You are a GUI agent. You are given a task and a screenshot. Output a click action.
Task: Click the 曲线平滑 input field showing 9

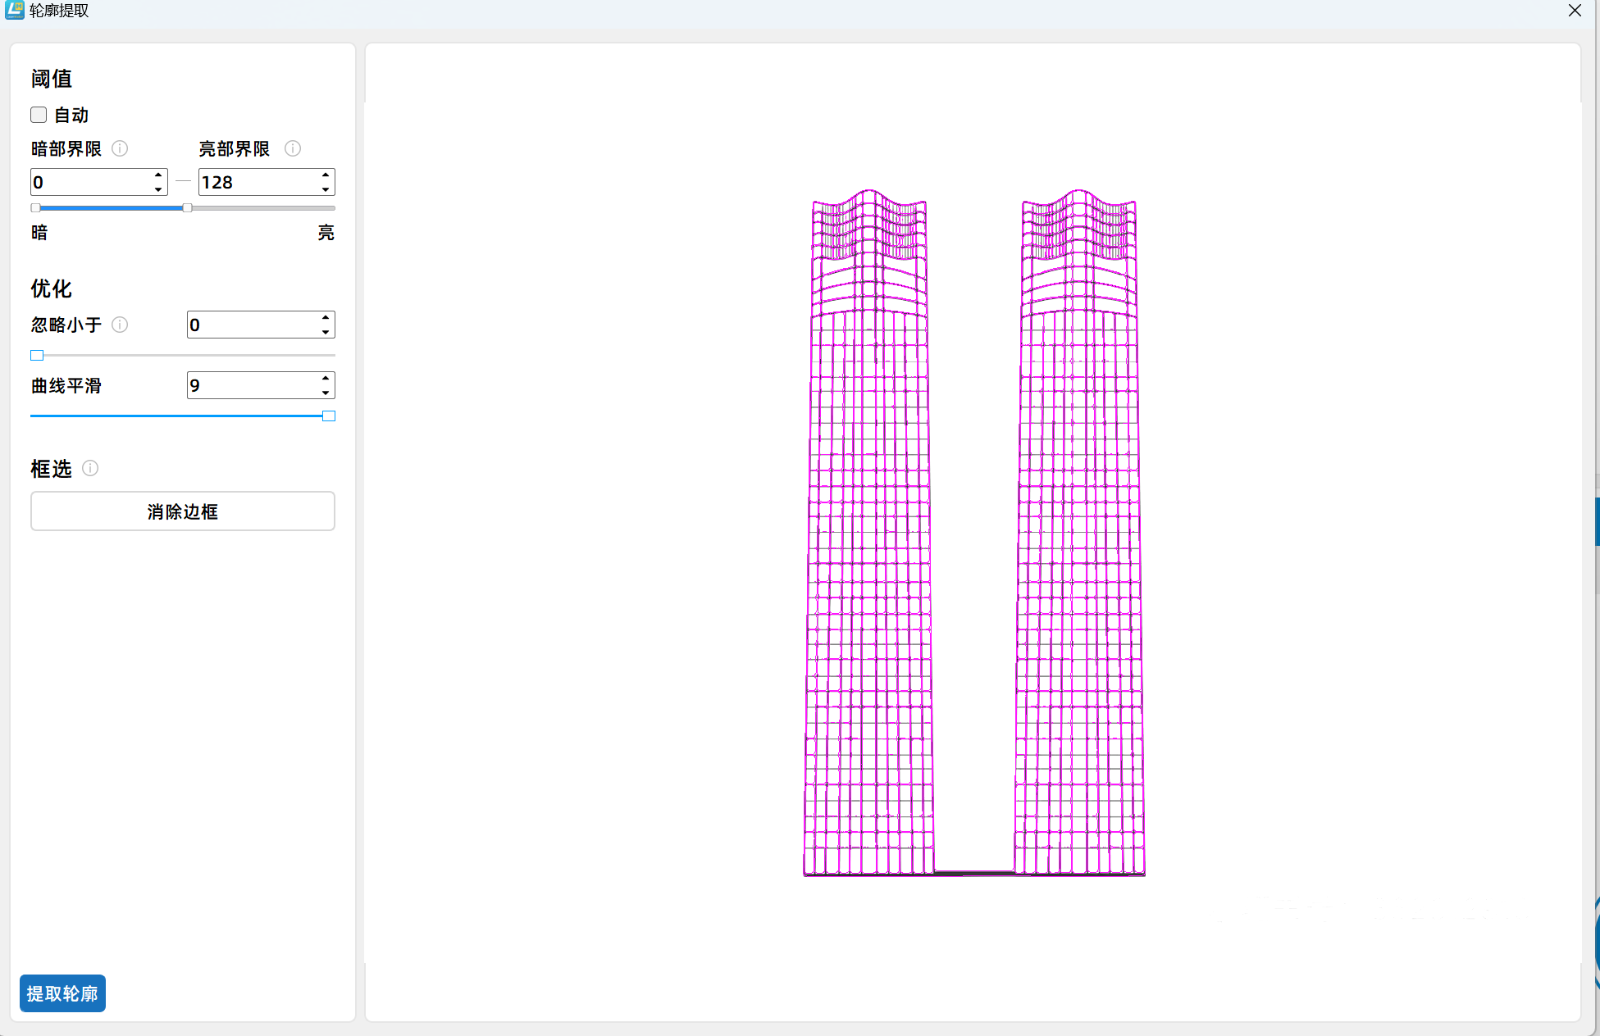click(x=250, y=386)
